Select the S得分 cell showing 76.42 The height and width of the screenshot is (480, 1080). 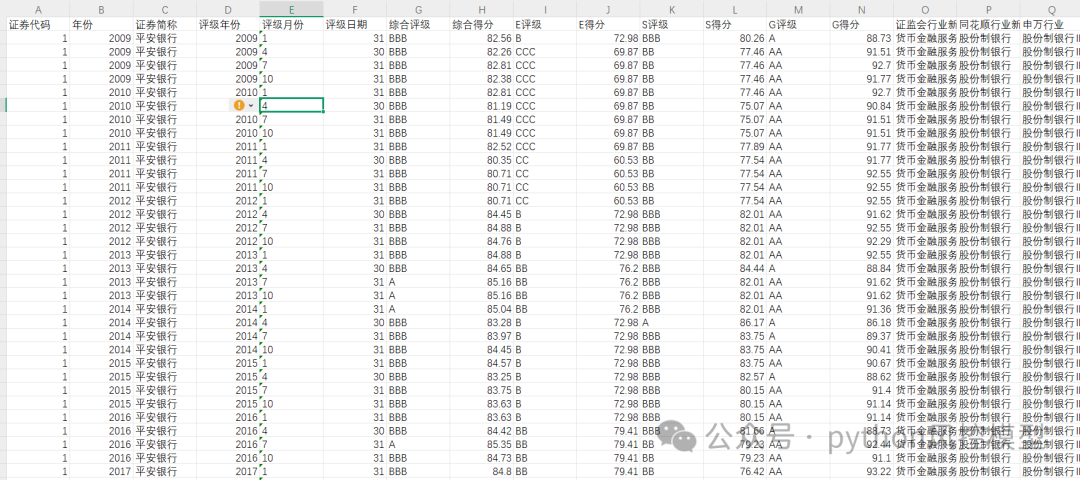735,471
